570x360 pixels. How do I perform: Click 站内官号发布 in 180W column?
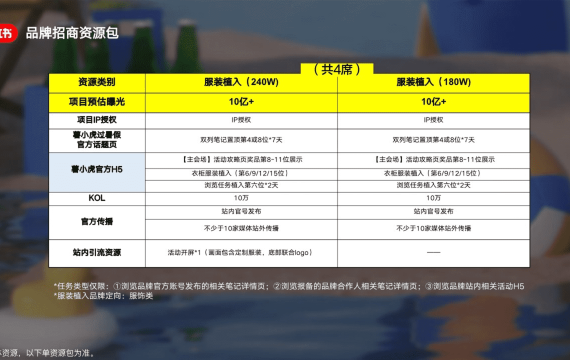pos(433,212)
